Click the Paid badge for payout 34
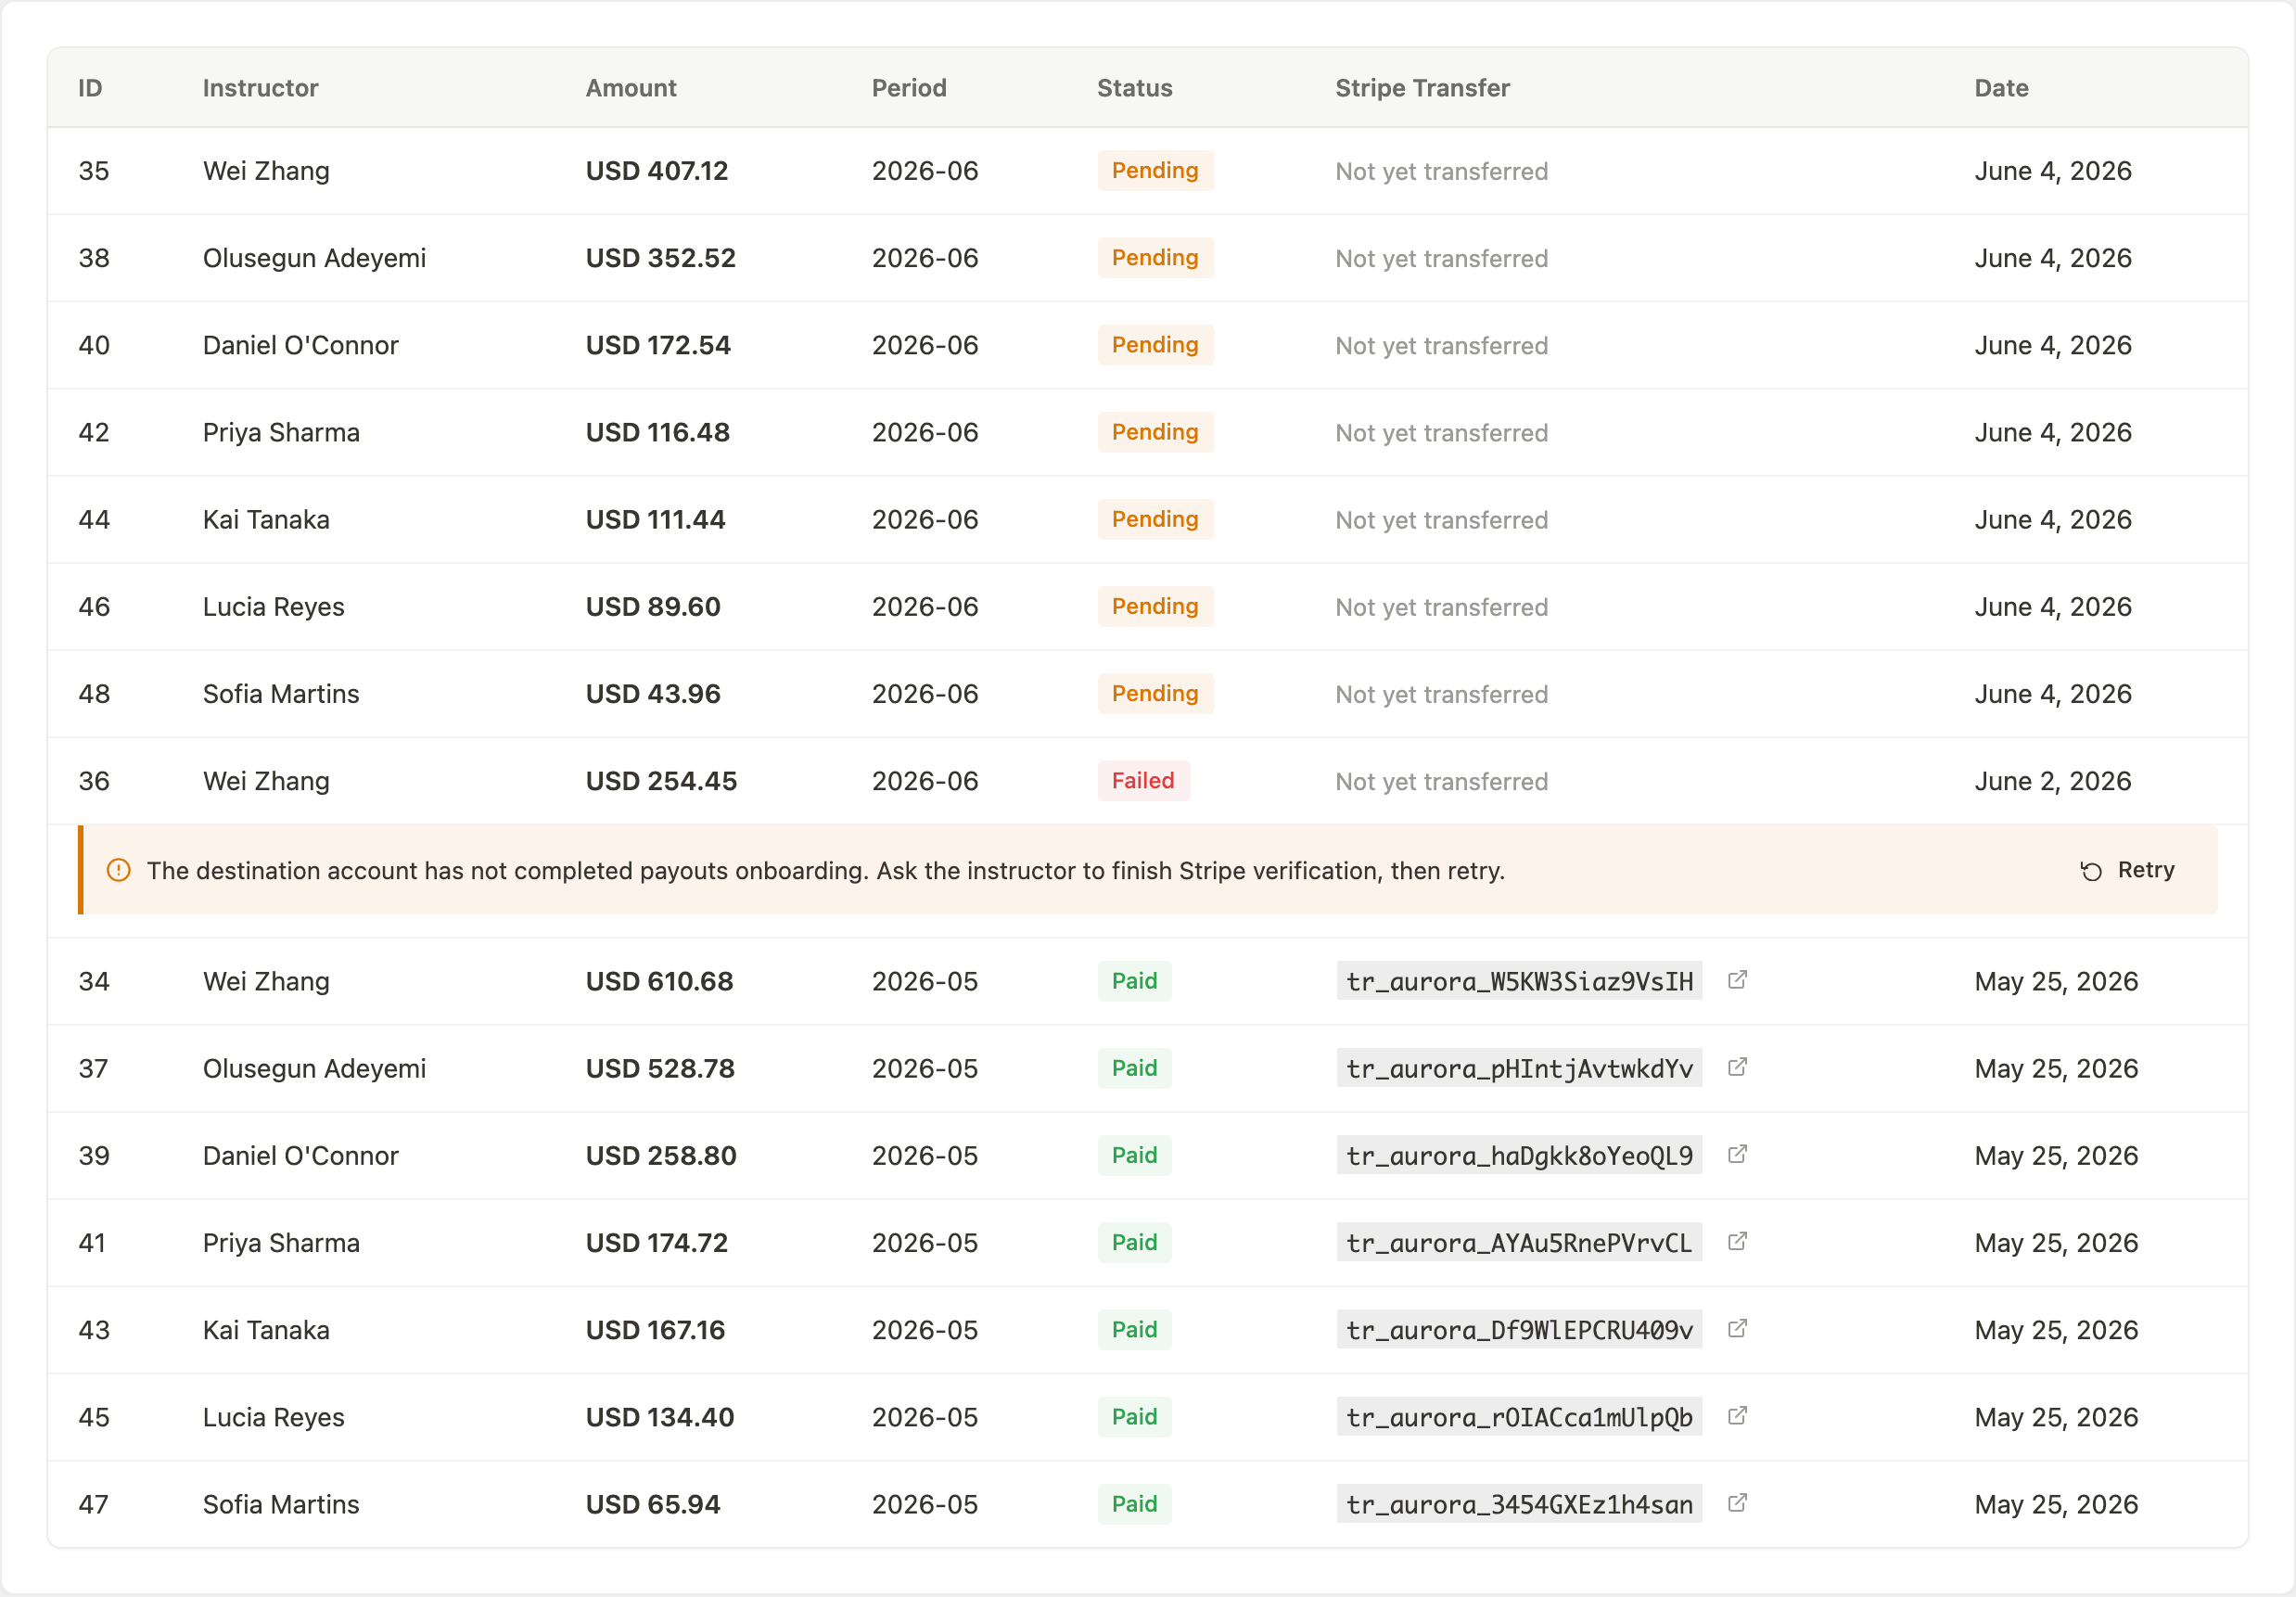The image size is (2296, 1597). point(1134,980)
